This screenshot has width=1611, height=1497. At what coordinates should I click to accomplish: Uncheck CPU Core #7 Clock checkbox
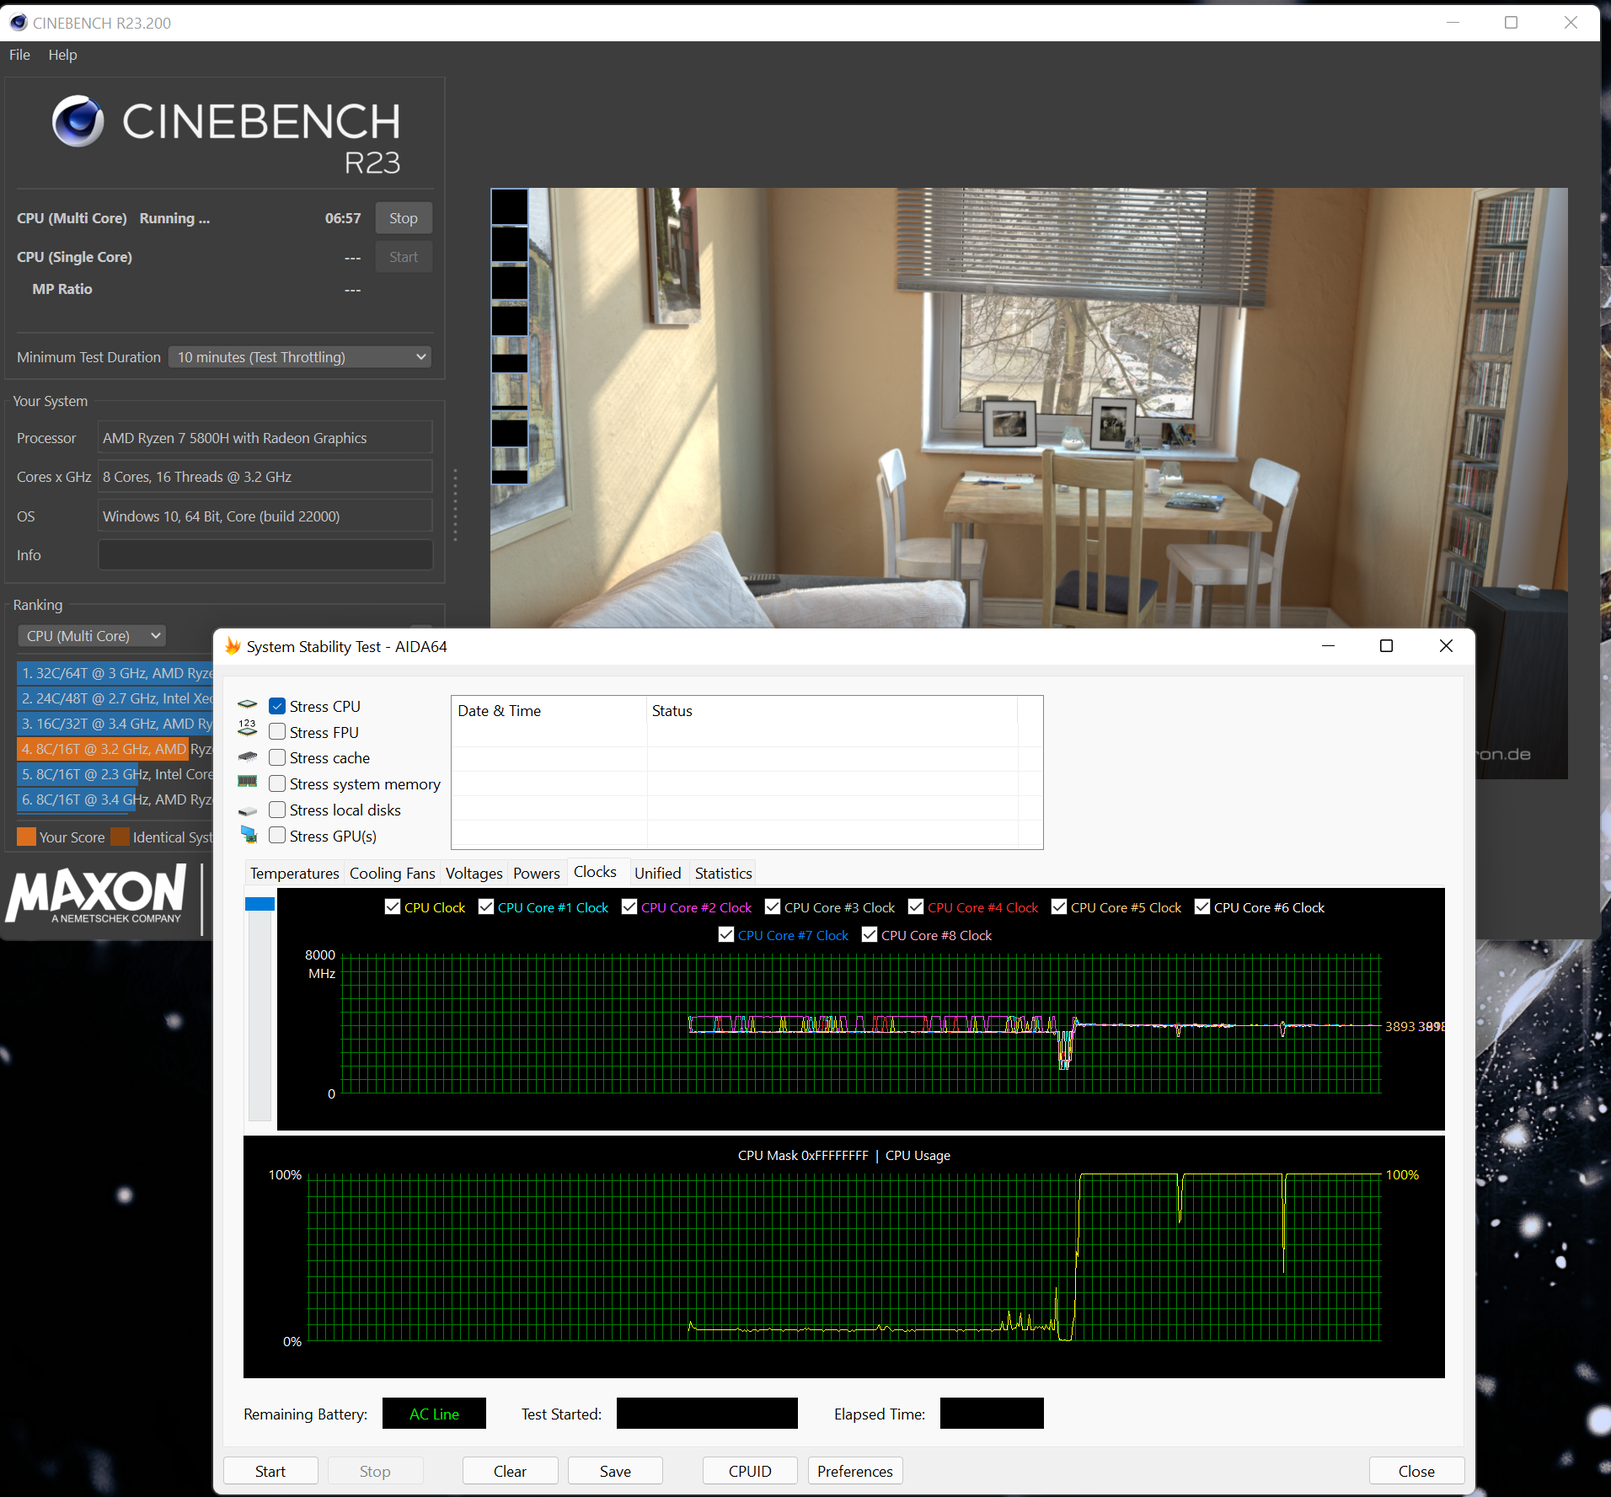726,935
